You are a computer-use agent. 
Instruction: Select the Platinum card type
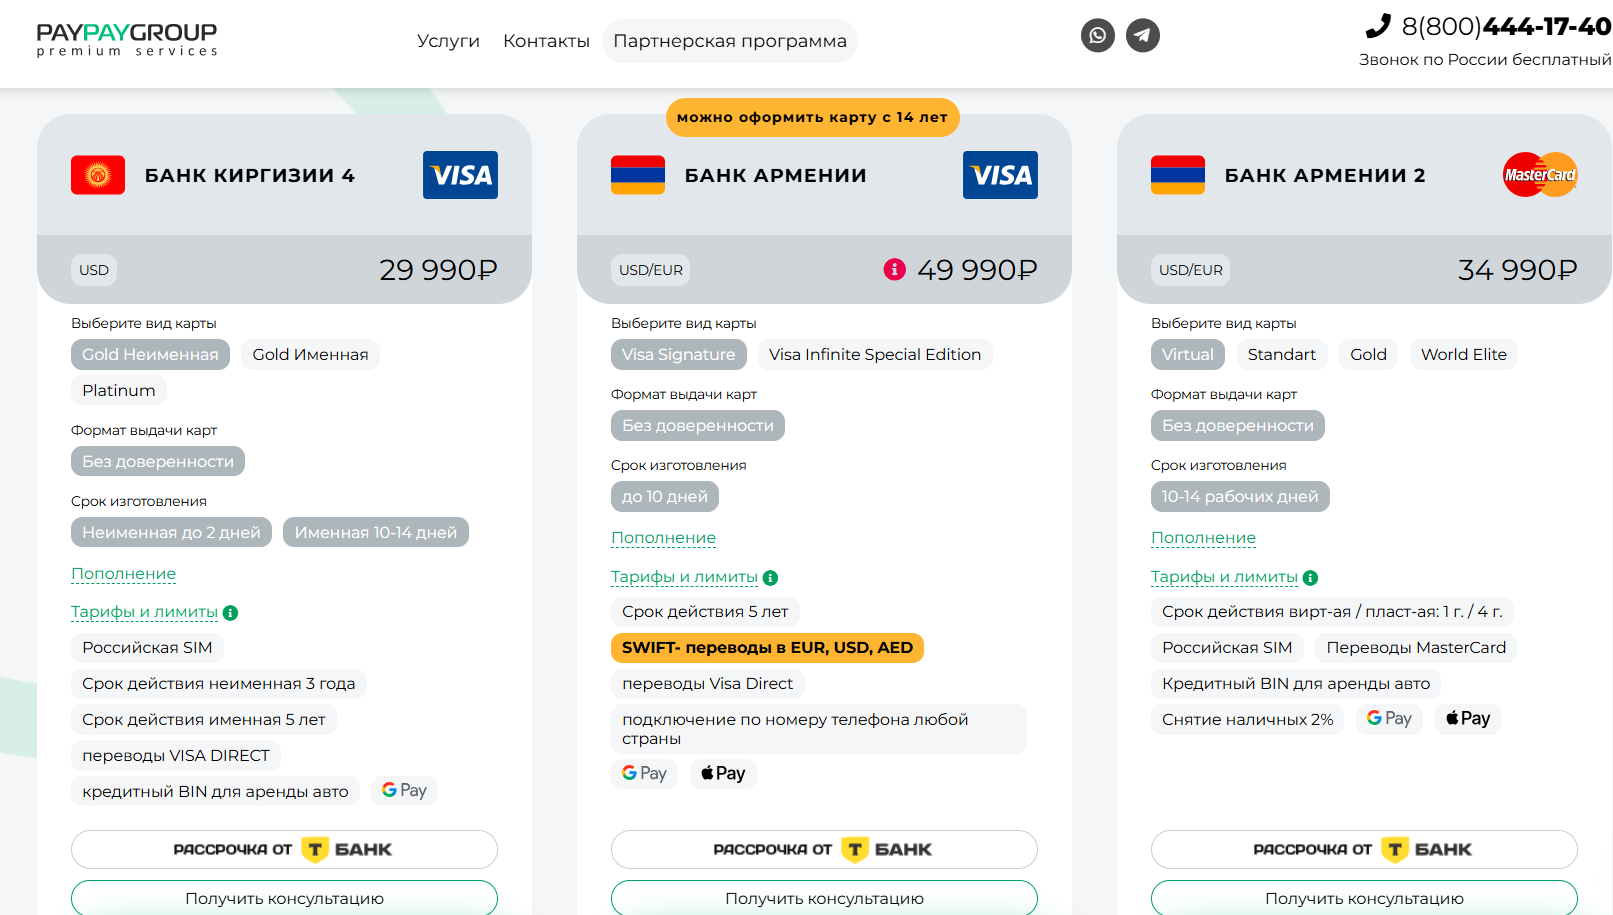tap(118, 391)
